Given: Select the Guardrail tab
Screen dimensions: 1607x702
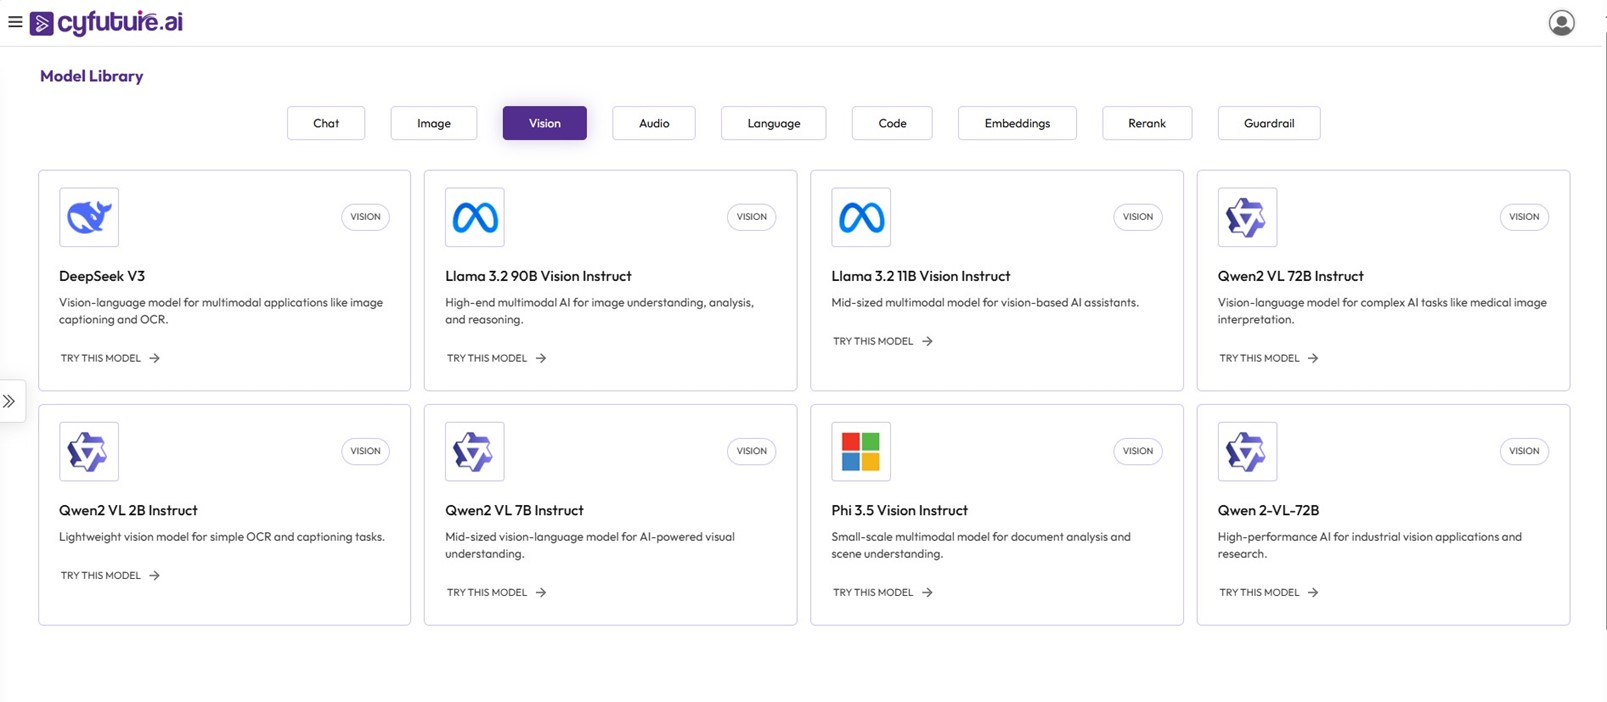Looking at the screenshot, I should coord(1269,123).
